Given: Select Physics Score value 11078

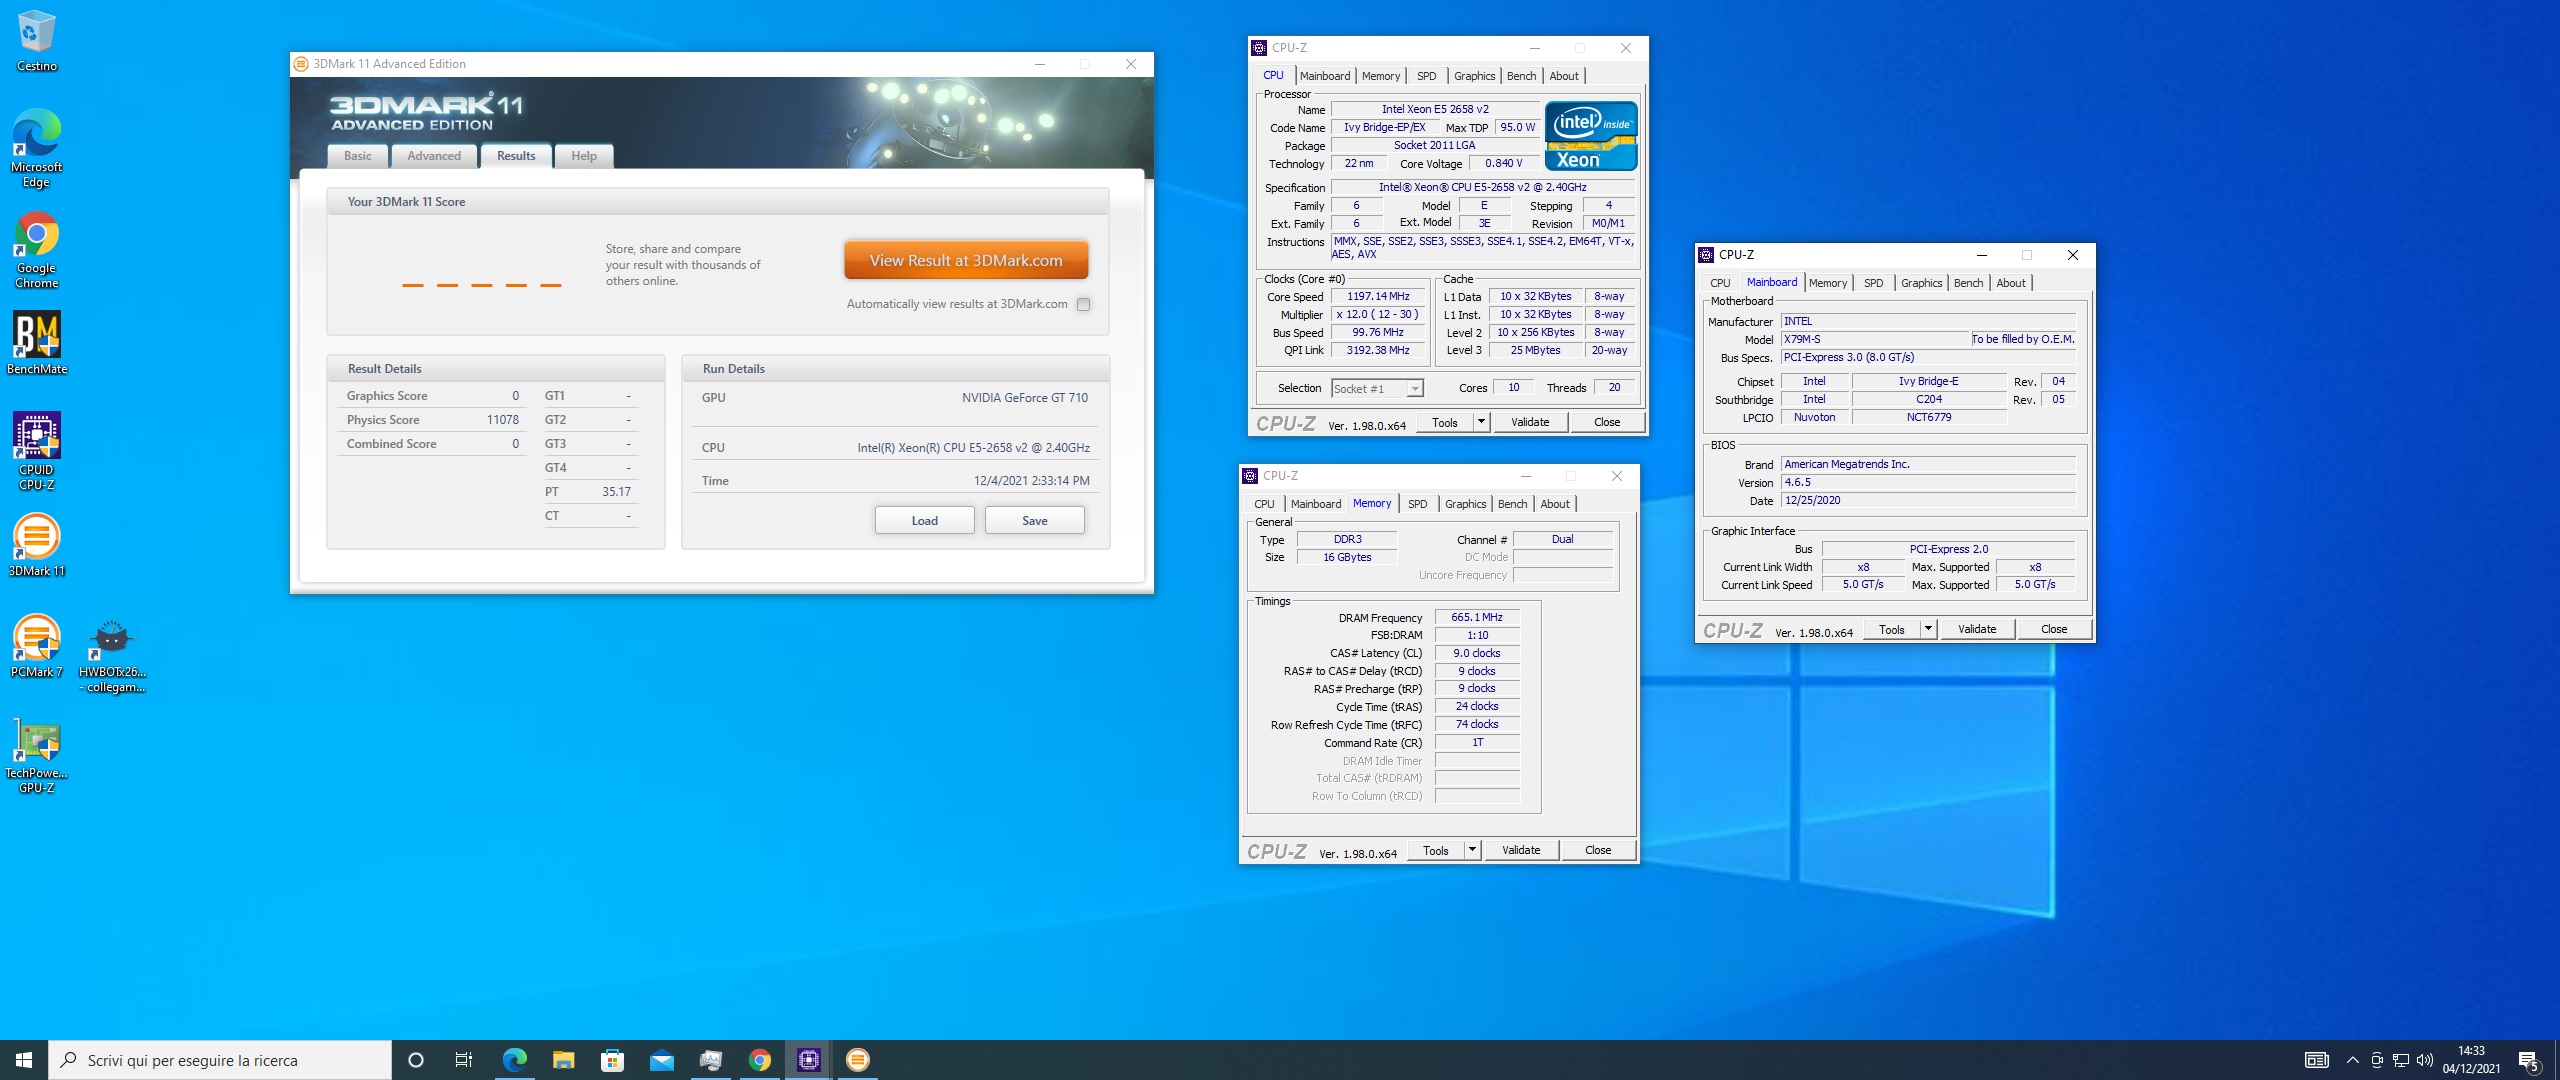Looking at the screenshot, I should 502,420.
